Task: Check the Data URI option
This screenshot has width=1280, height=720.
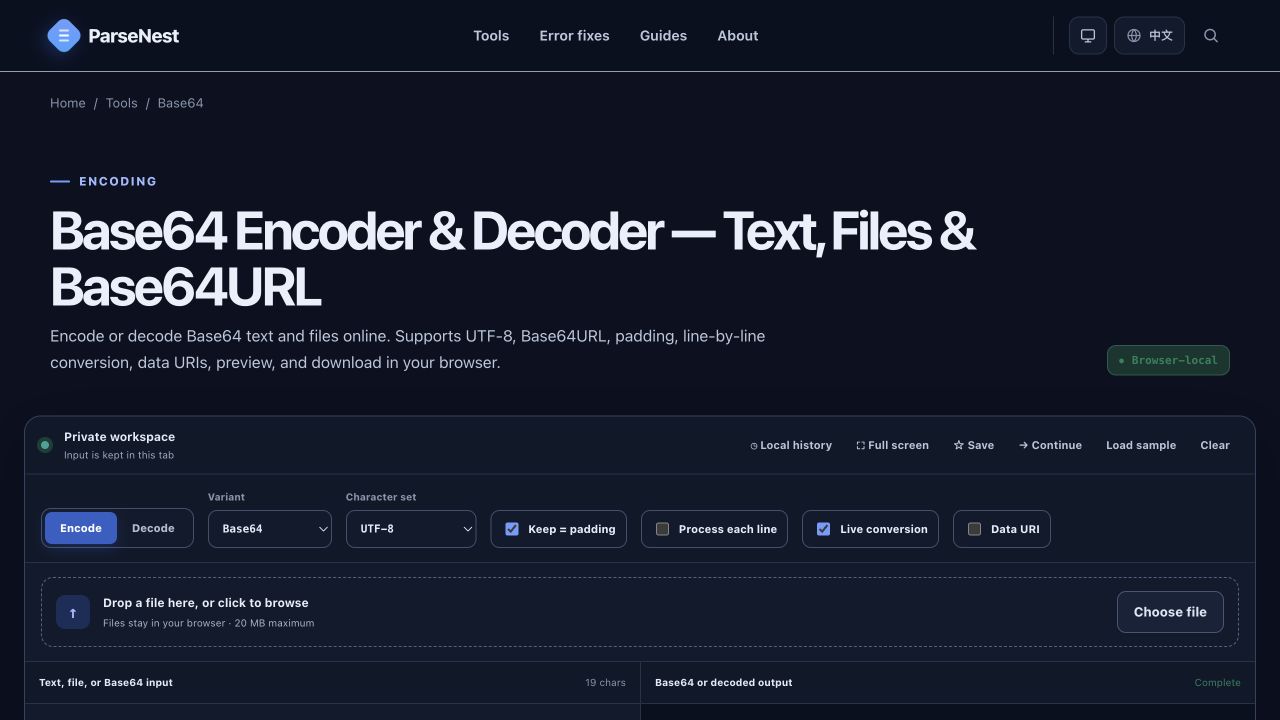Action: click(974, 529)
